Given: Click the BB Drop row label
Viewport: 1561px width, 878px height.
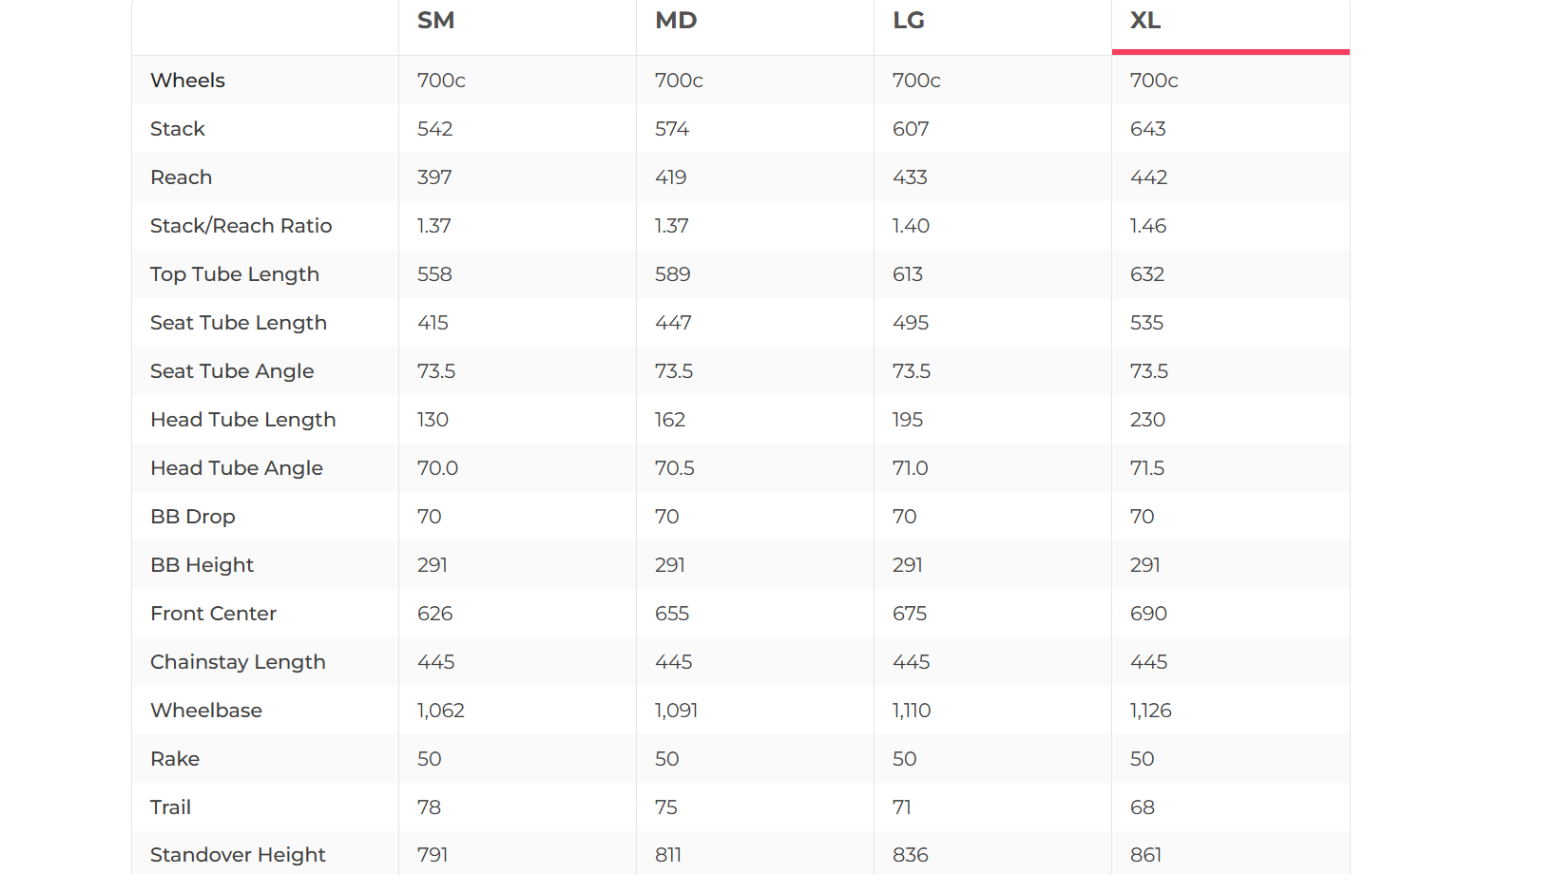Looking at the screenshot, I should [x=193, y=517].
